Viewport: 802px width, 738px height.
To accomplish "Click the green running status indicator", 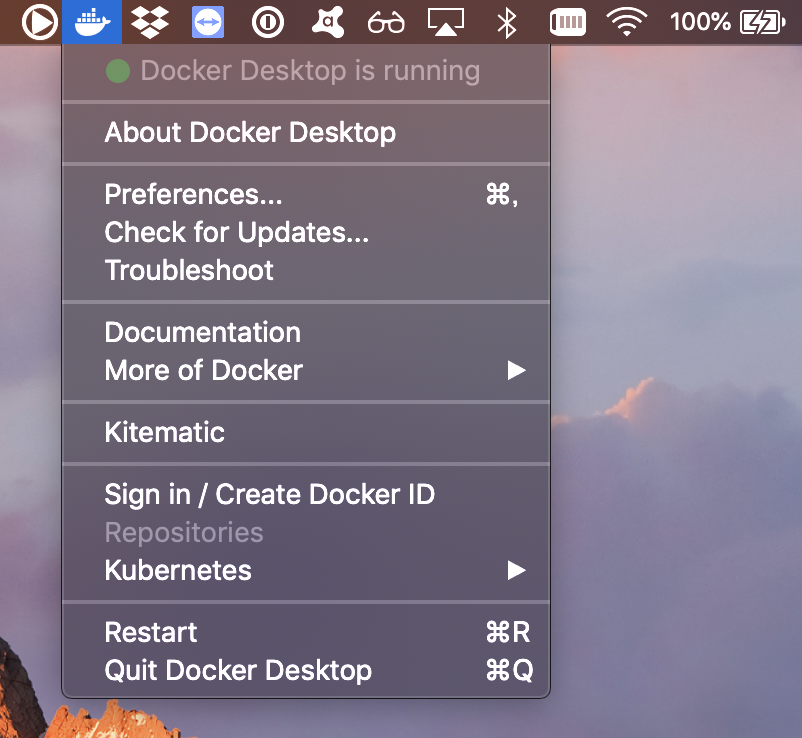I will click(118, 71).
